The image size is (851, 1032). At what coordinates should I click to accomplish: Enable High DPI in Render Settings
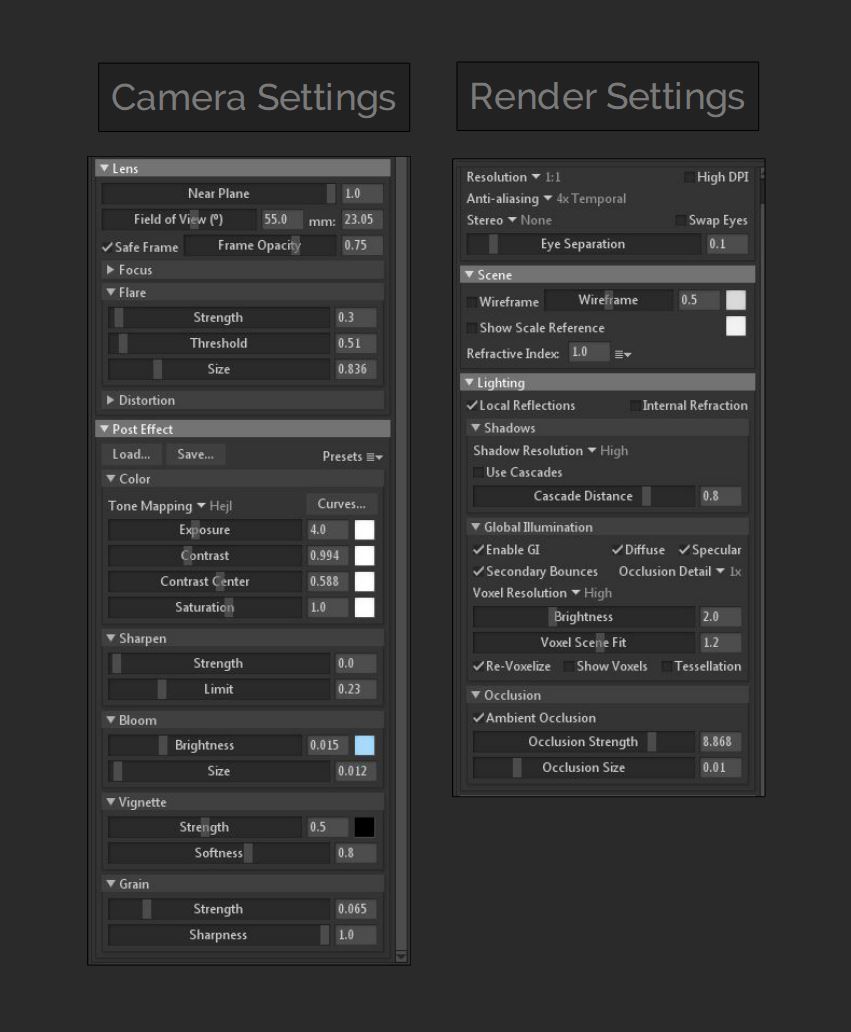[688, 177]
